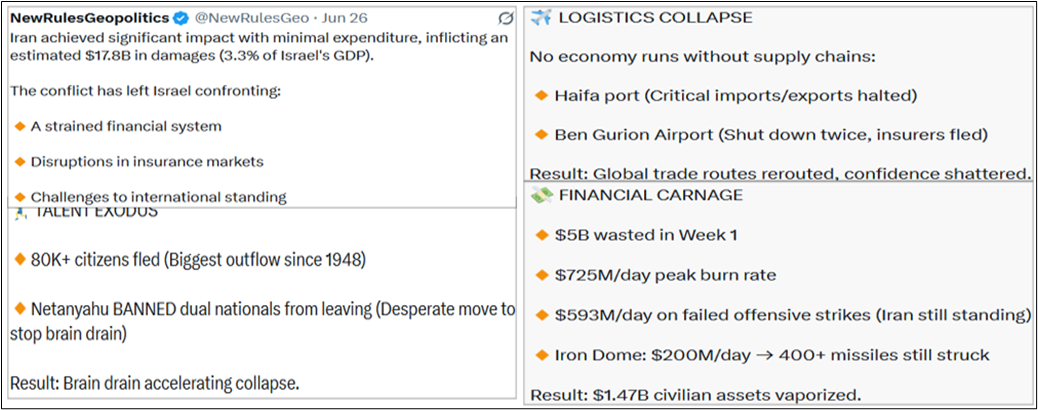Click the Netanyahu BANNED dual nationals line
Viewport: 1038px width, 410px height.
coord(264,321)
